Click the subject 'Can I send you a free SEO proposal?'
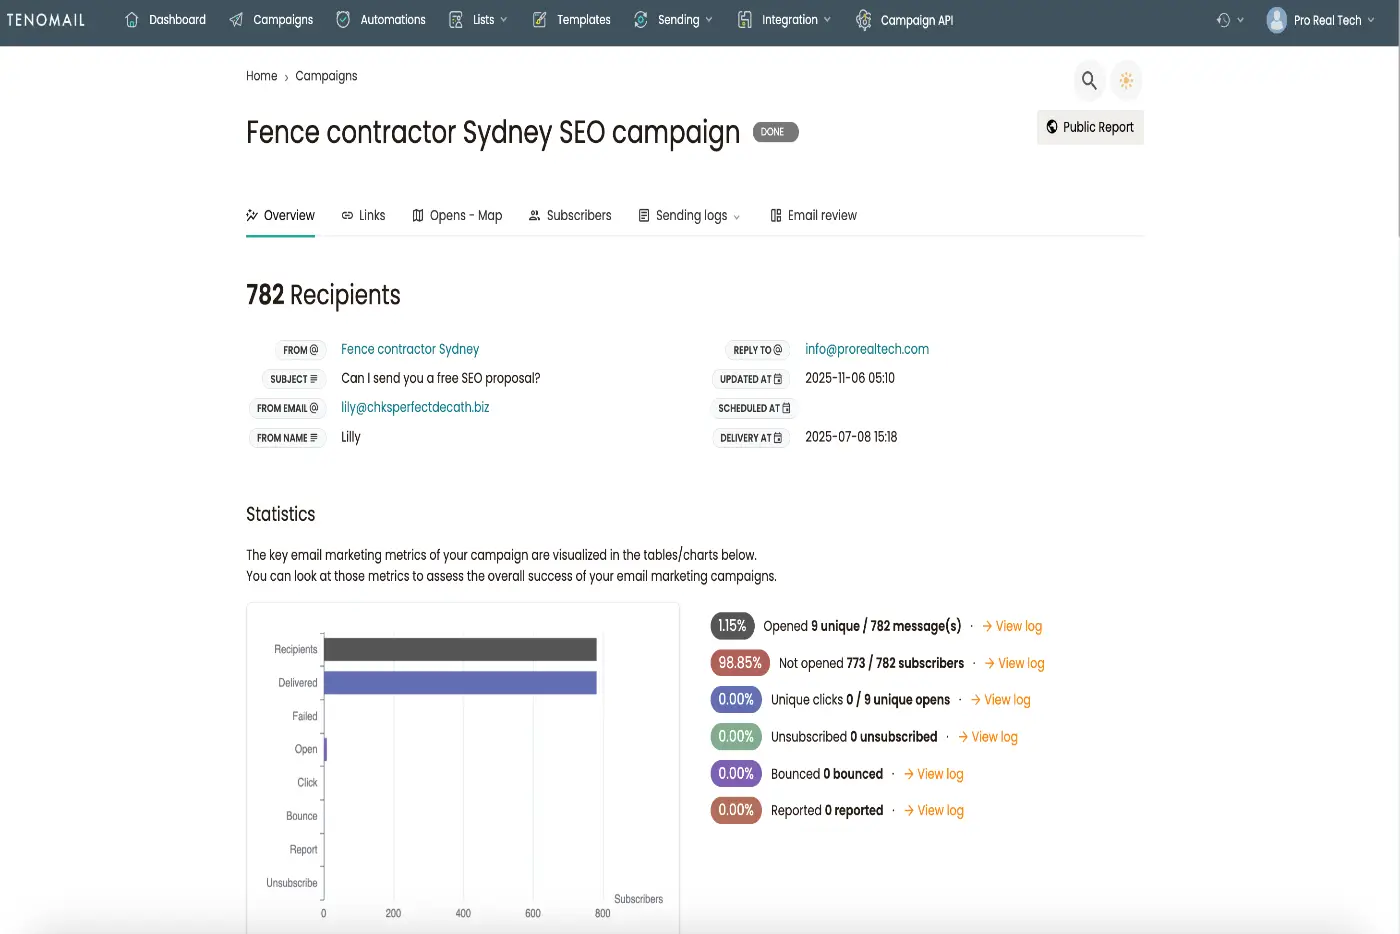 click(440, 378)
